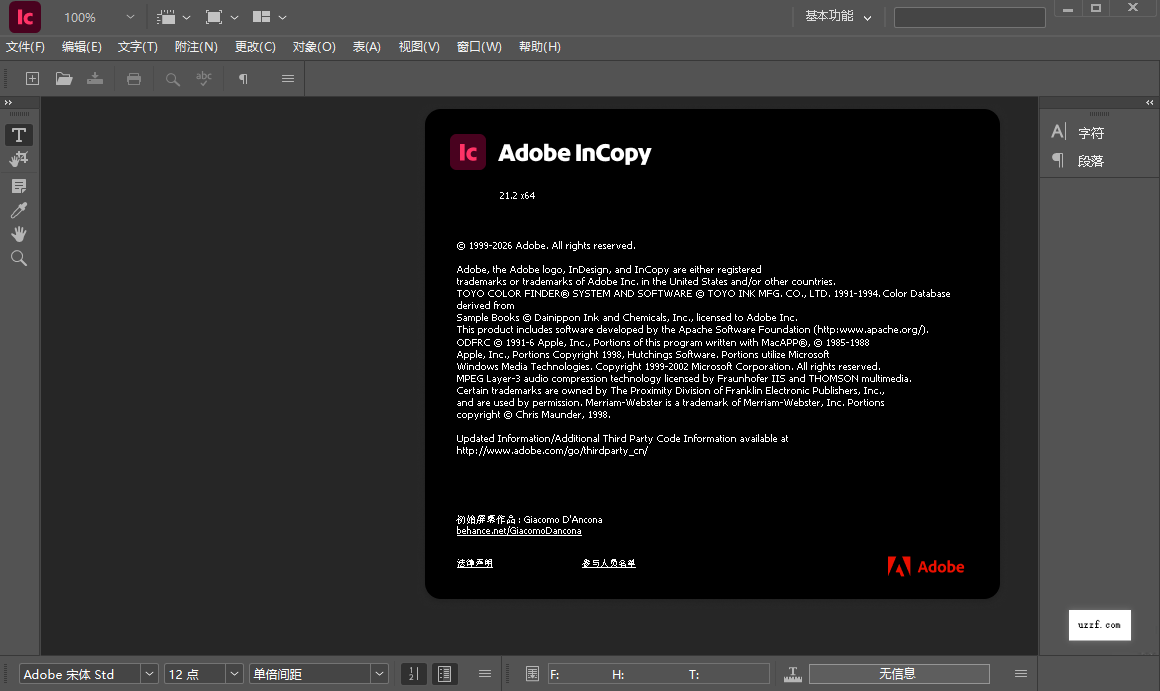Select the Type tool
This screenshot has width=1160, height=691.
coord(18,135)
